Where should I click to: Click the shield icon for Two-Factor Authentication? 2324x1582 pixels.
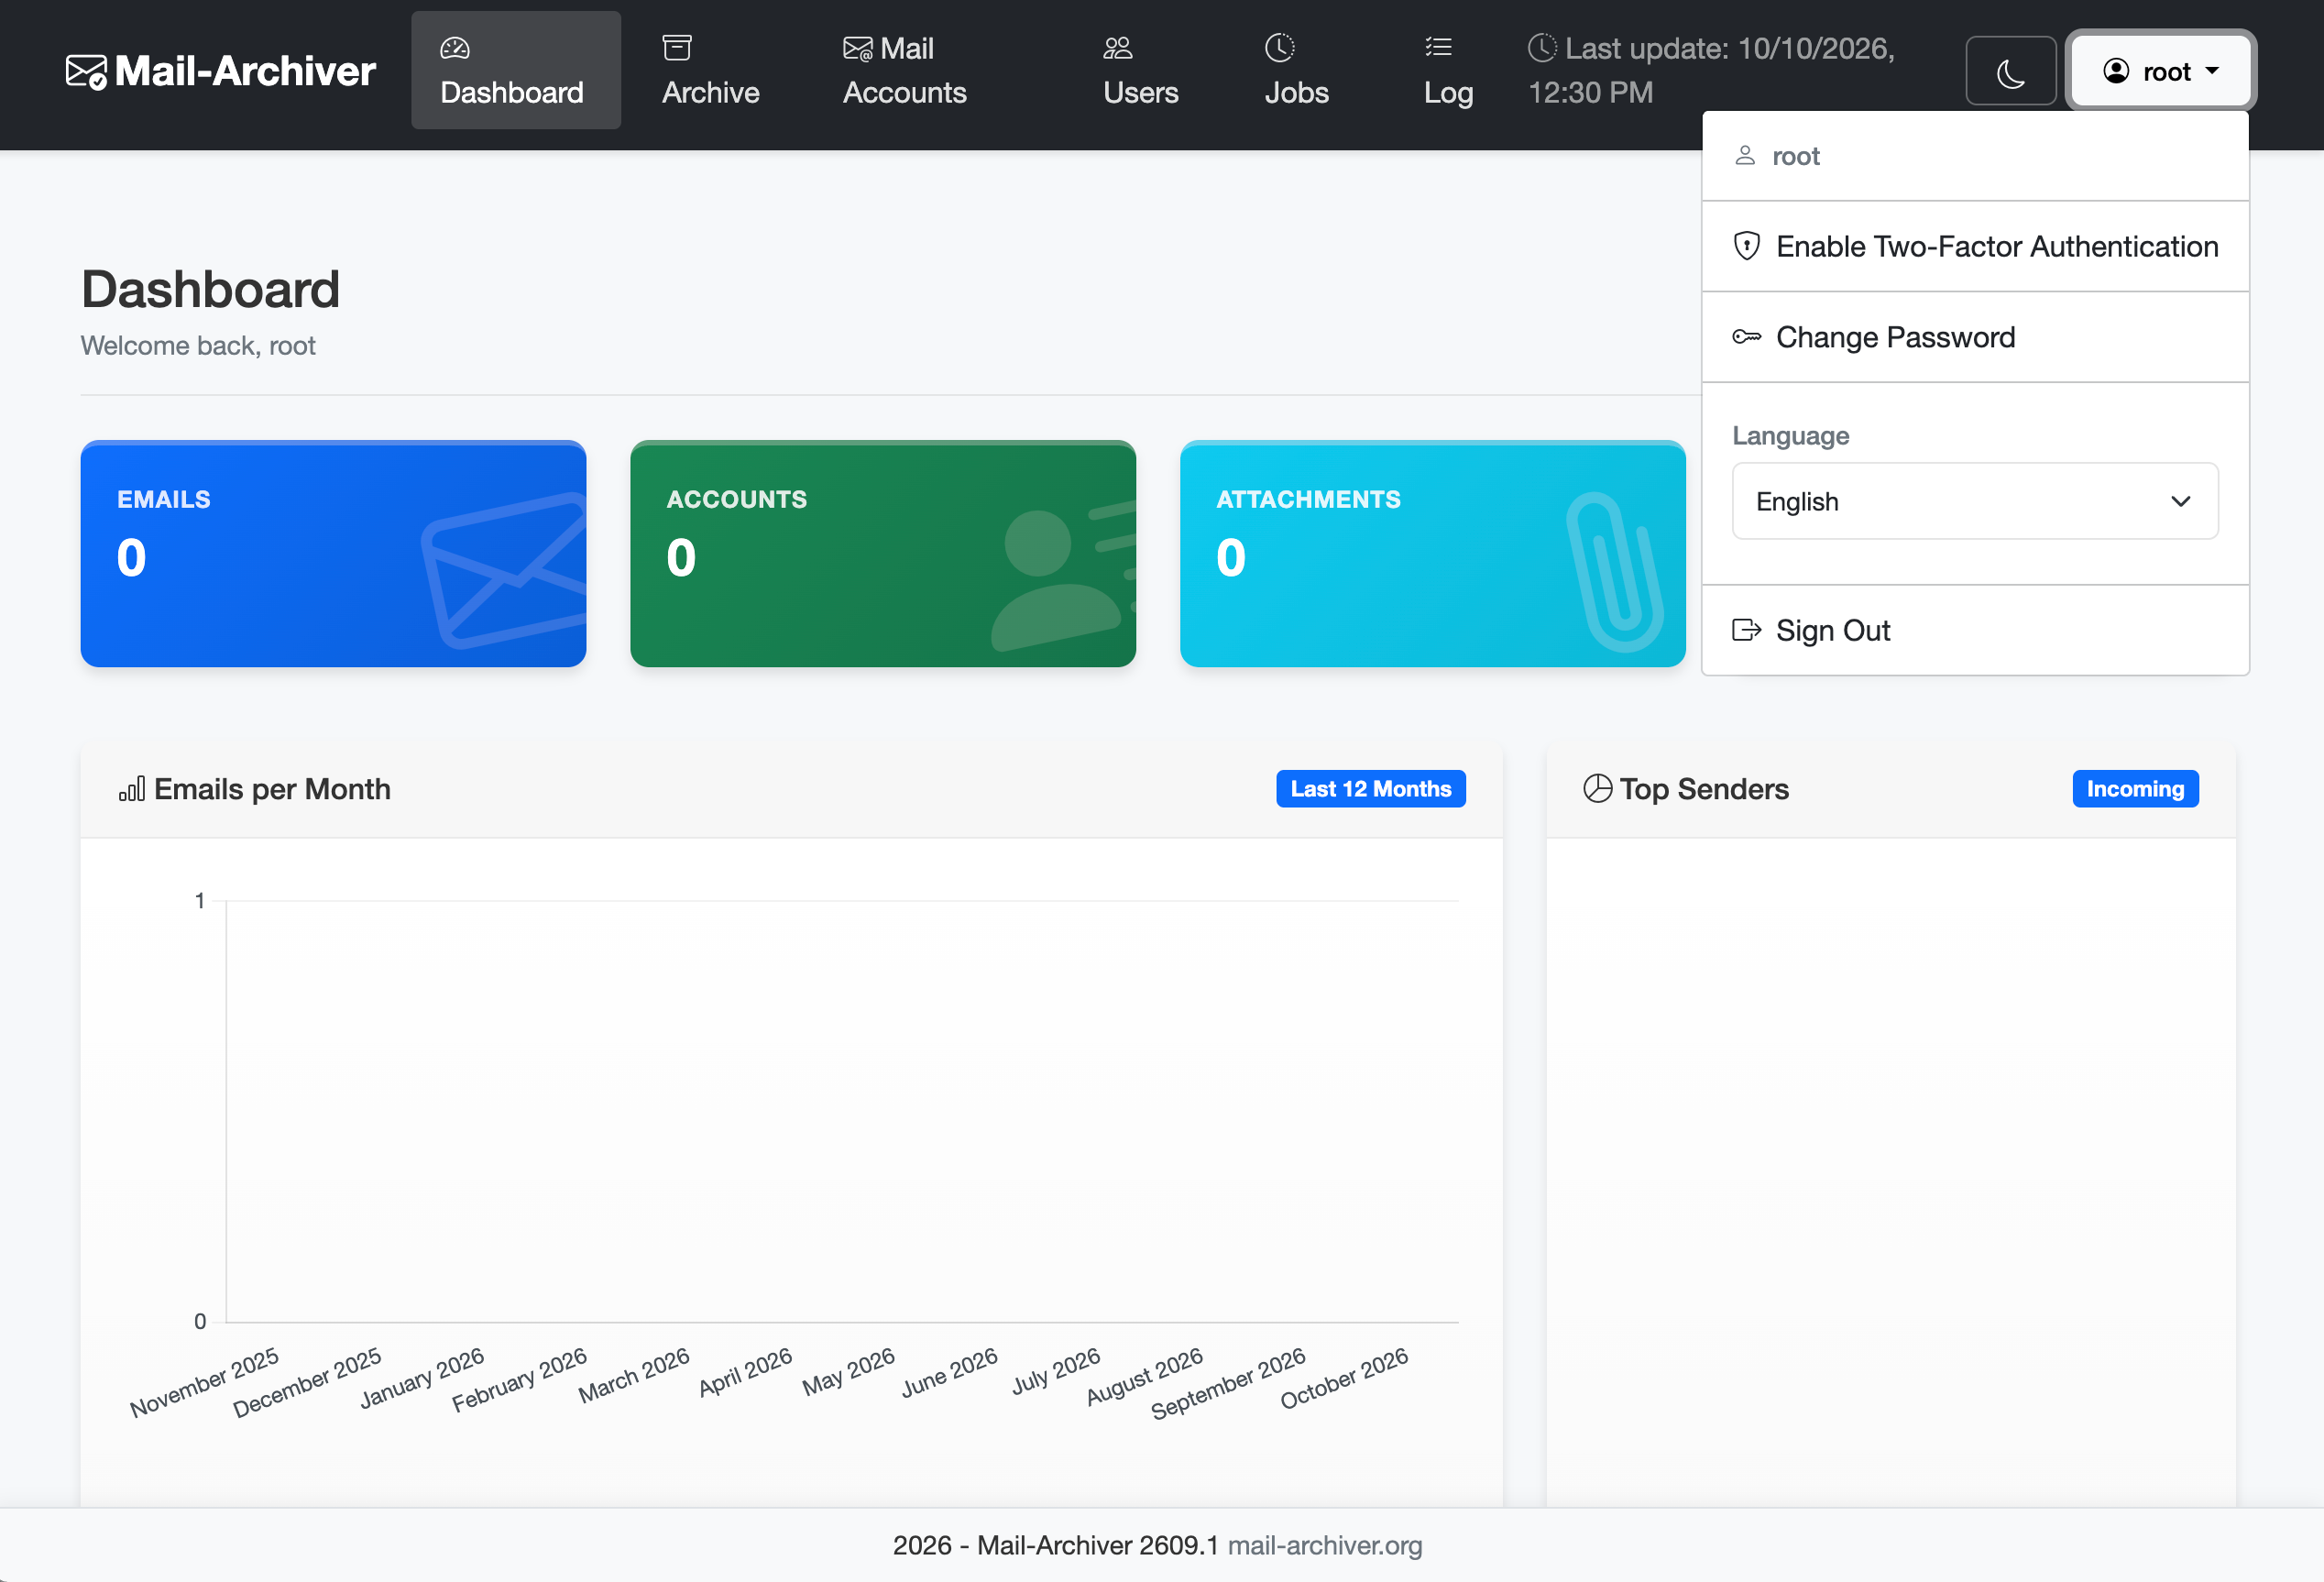click(x=1746, y=246)
